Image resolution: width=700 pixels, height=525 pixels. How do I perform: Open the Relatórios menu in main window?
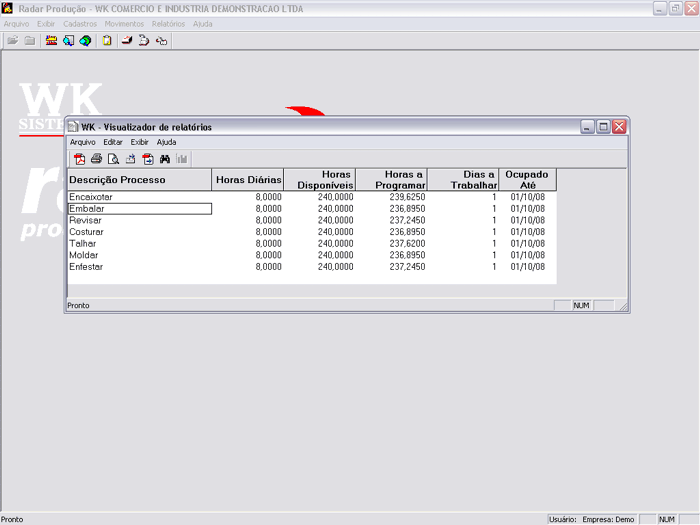168,24
